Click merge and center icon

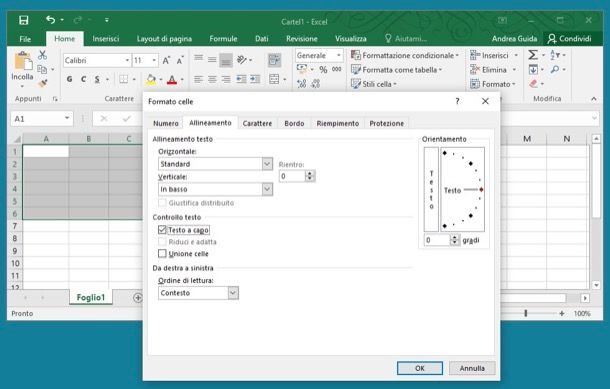point(274,79)
